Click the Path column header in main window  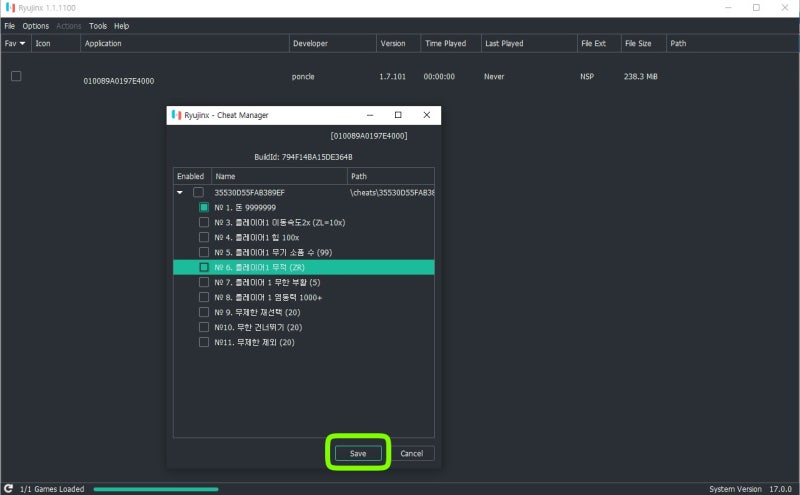coord(733,43)
